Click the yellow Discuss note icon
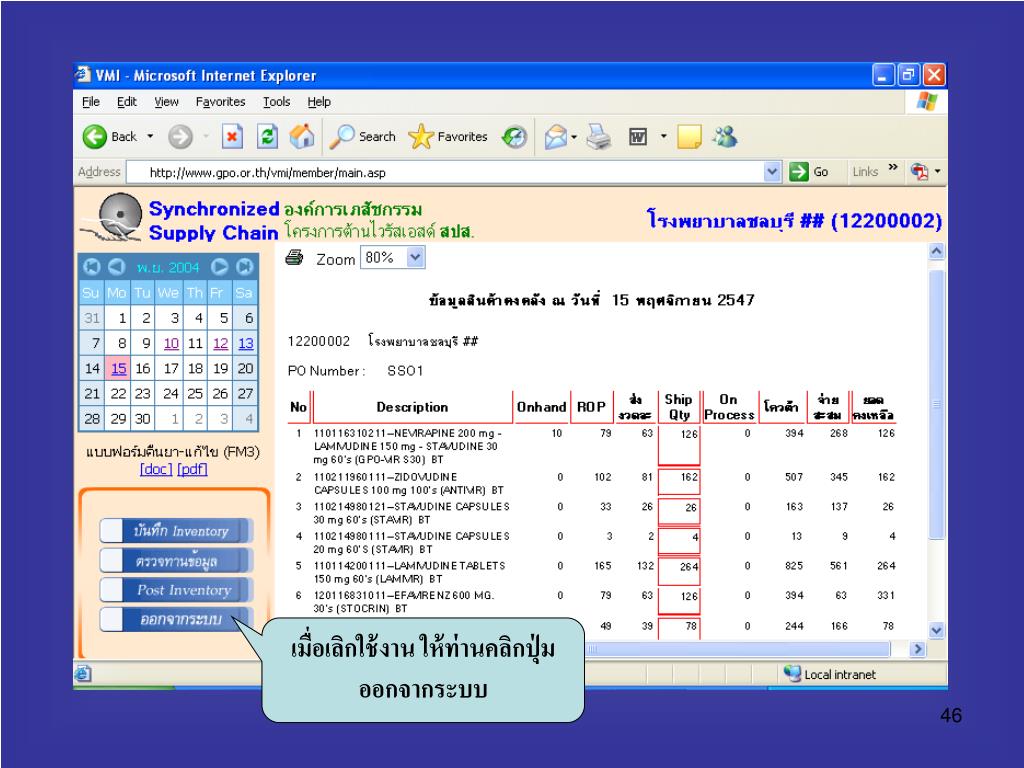 click(x=689, y=136)
